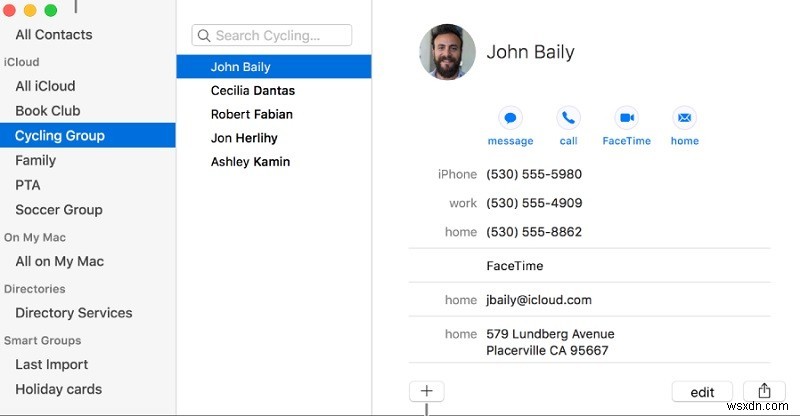This screenshot has height=416, width=800.
Task: Click the edit button
Action: point(702,392)
